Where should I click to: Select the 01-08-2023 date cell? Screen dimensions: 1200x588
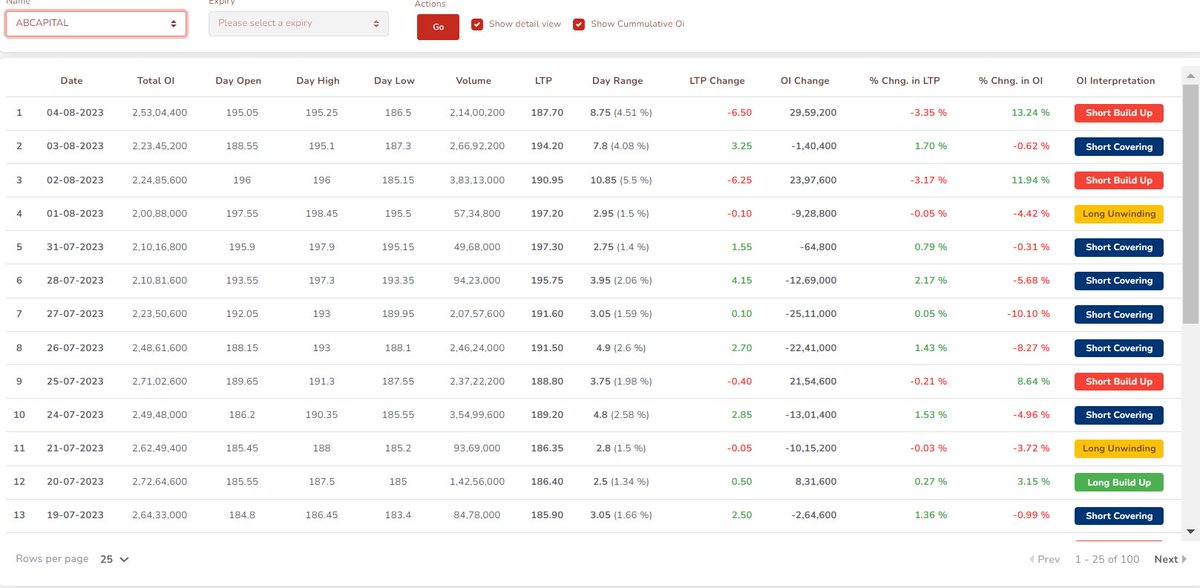75,214
